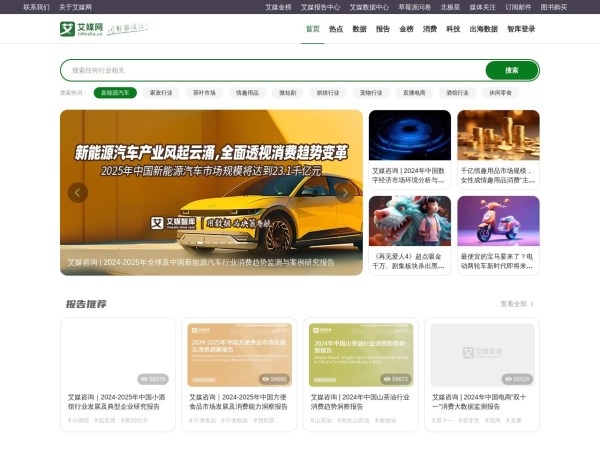Switch to the 报告 nav tab
This screenshot has width=600, height=450.
[383, 29]
